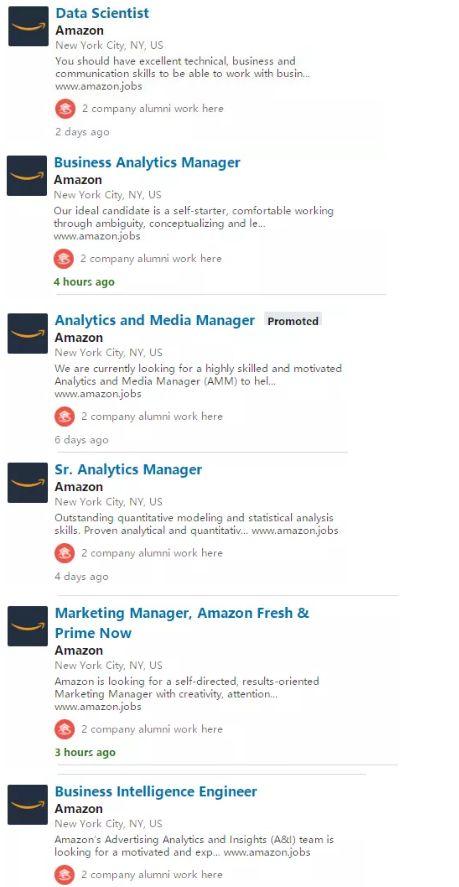Image resolution: width=459 pixels, height=887 pixels.
Task: Open the Data Scientist job title
Action: [102, 13]
